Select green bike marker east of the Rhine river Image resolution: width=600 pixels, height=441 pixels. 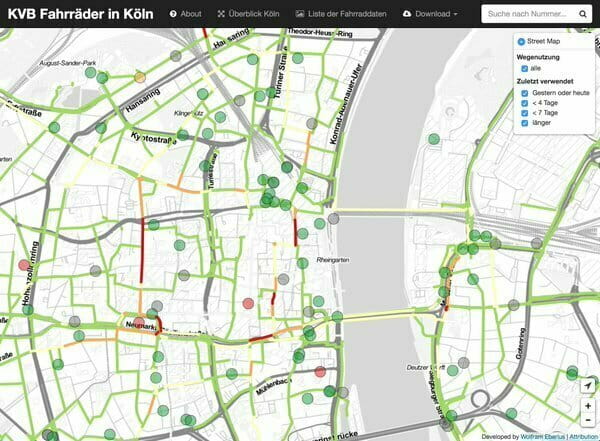[434, 139]
